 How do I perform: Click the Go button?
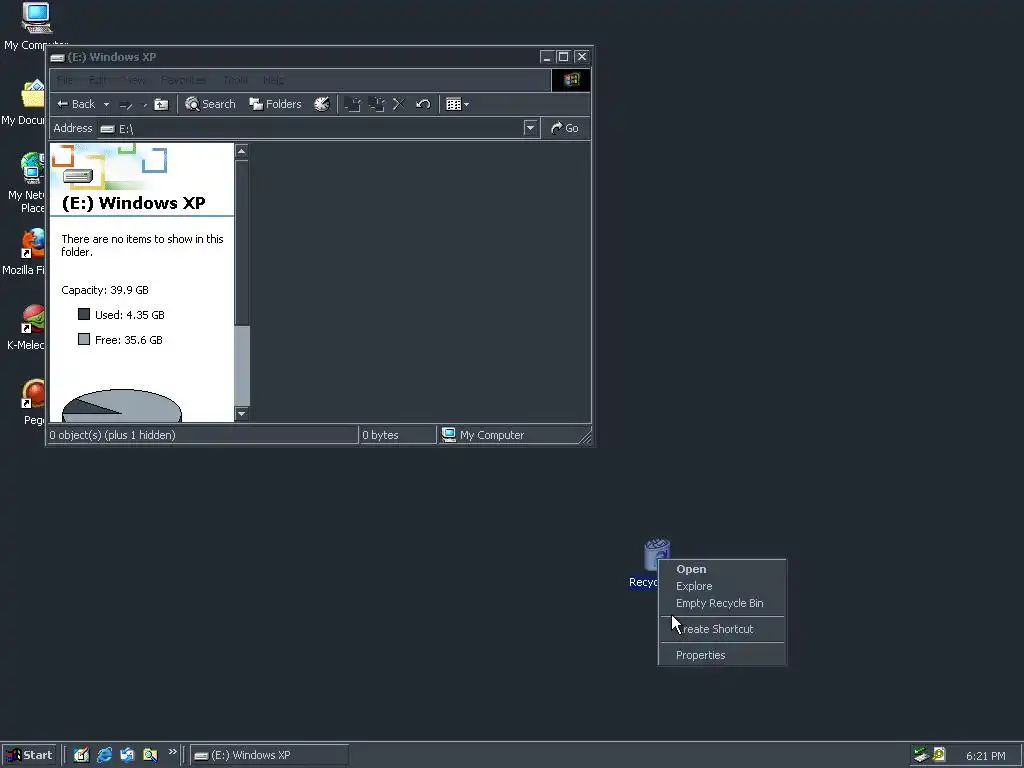tap(565, 128)
